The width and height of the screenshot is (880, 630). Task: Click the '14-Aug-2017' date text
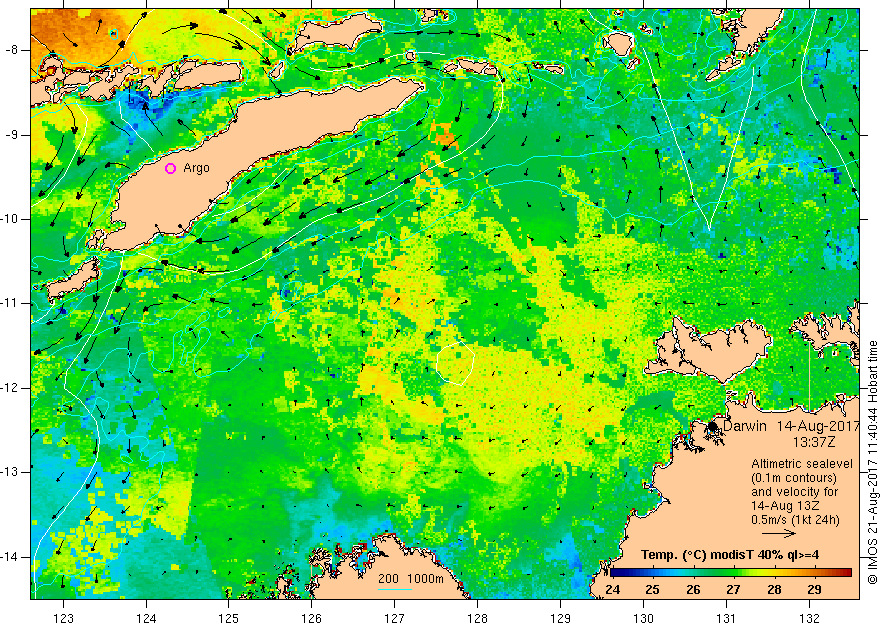coord(818,426)
